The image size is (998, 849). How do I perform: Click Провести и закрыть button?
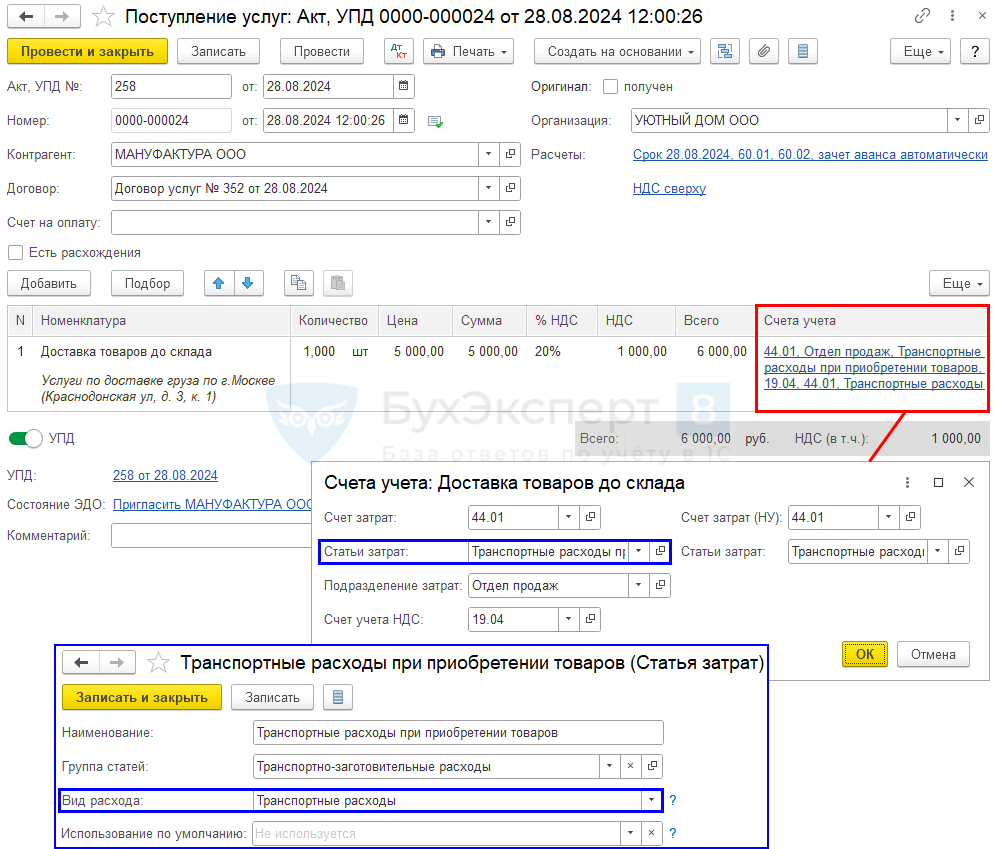pos(87,52)
